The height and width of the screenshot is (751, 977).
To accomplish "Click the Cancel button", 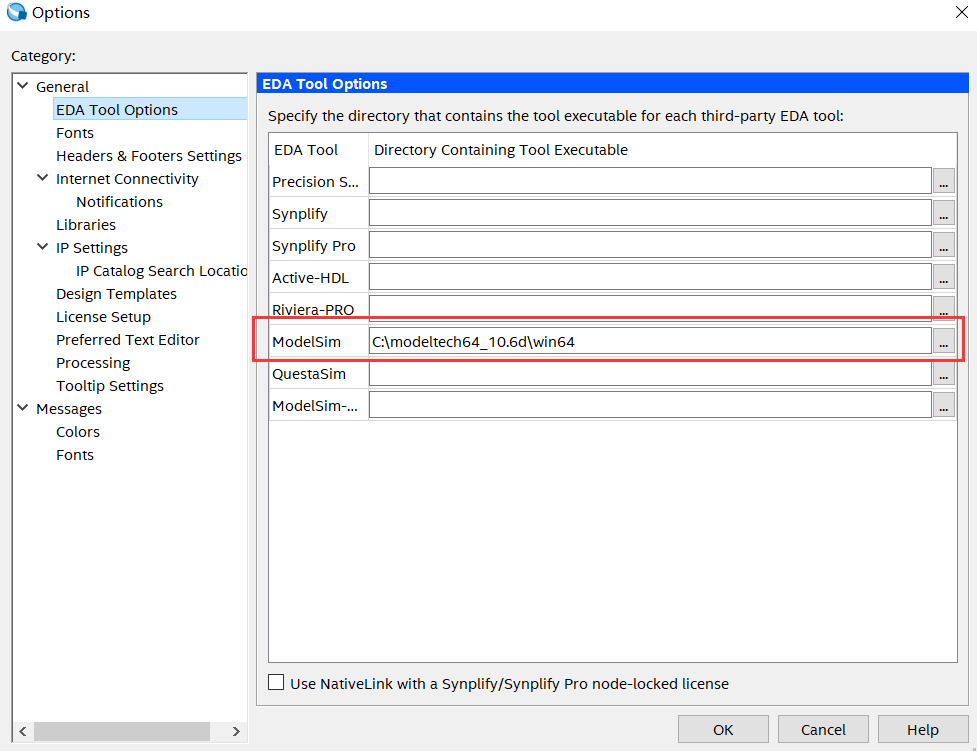I will [x=822, y=729].
